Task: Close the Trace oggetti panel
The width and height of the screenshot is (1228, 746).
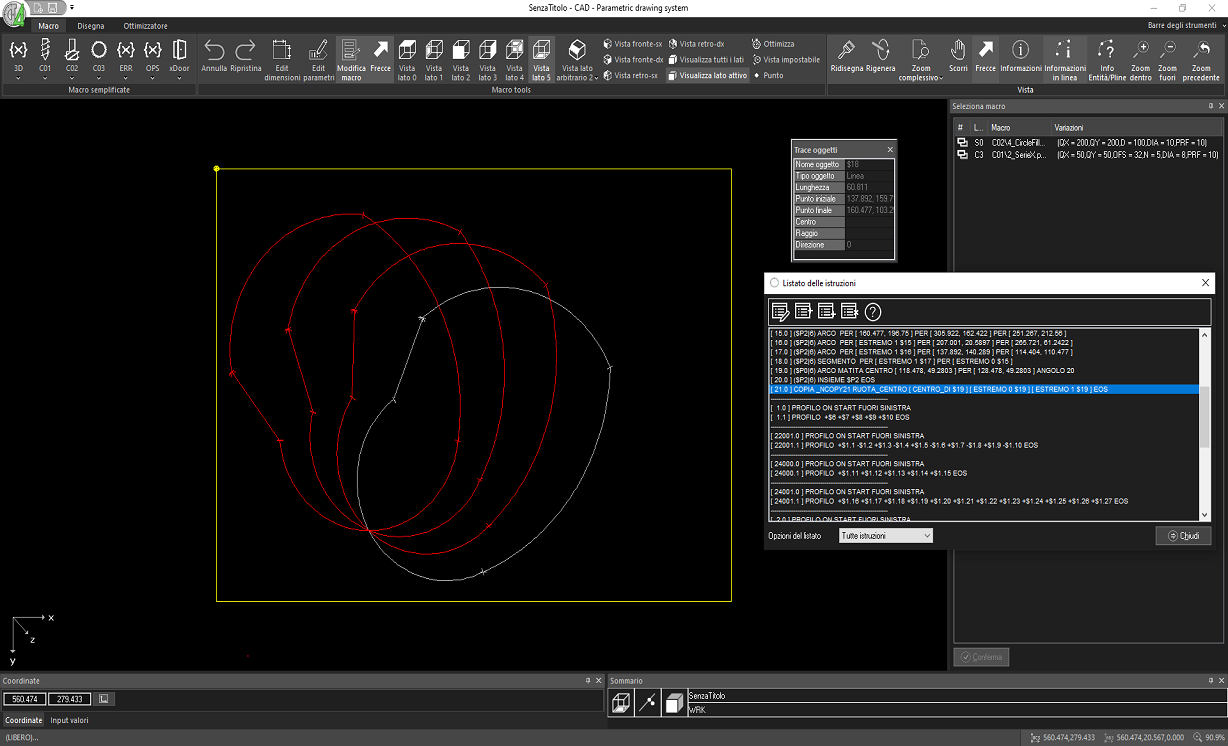Action: [x=889, y=149]
